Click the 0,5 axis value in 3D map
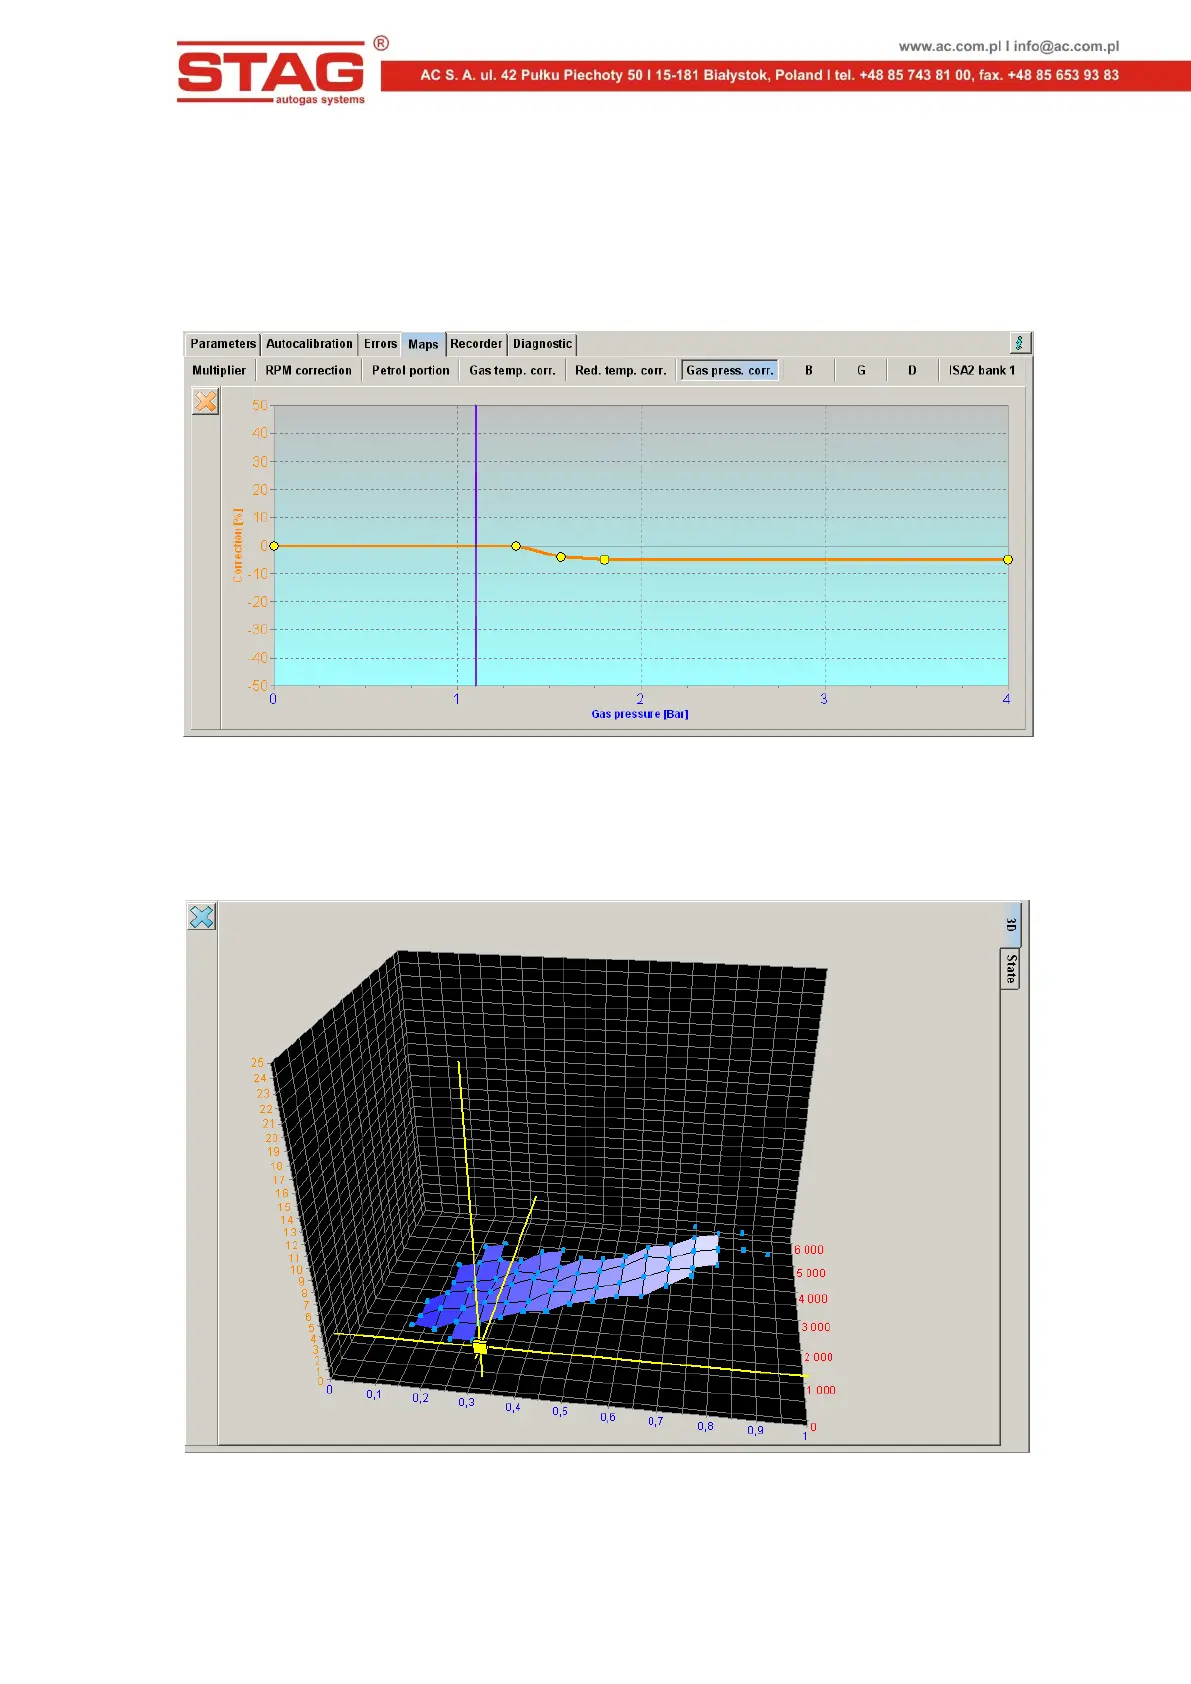The height and width of the screenshot is (1684, 1191). (560, 1412)
